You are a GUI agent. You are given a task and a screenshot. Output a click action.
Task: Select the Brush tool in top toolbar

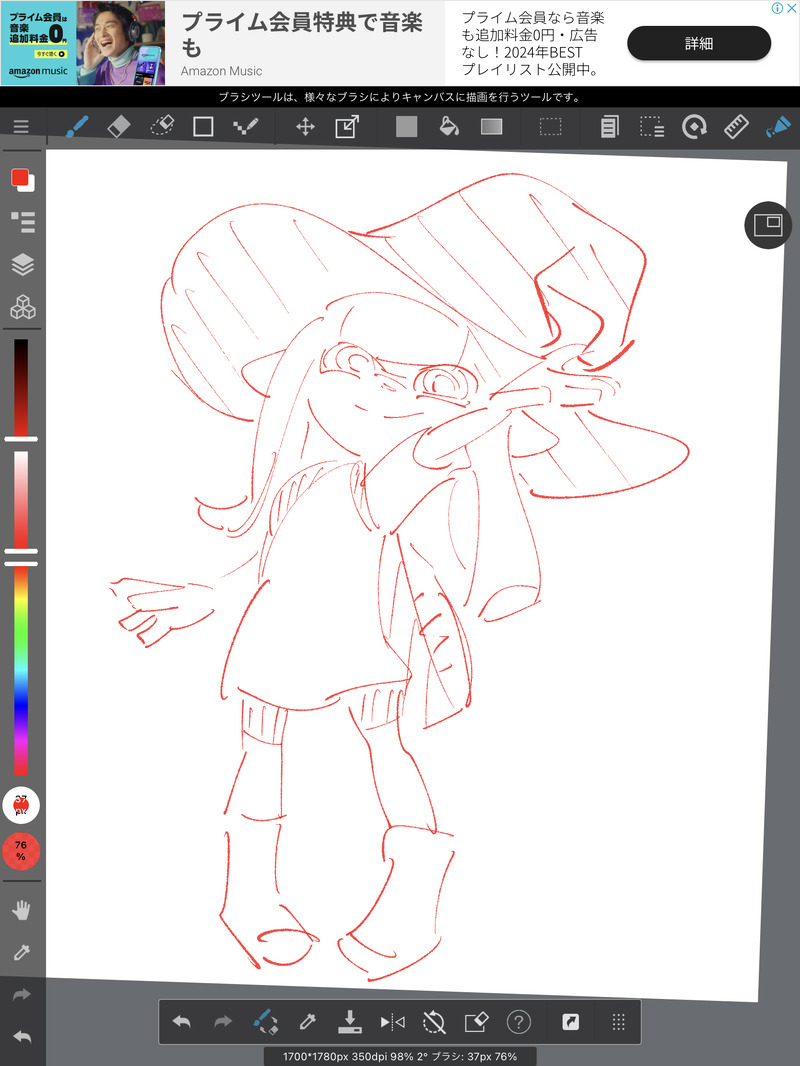pyautogui.click(x=77, y=126)
